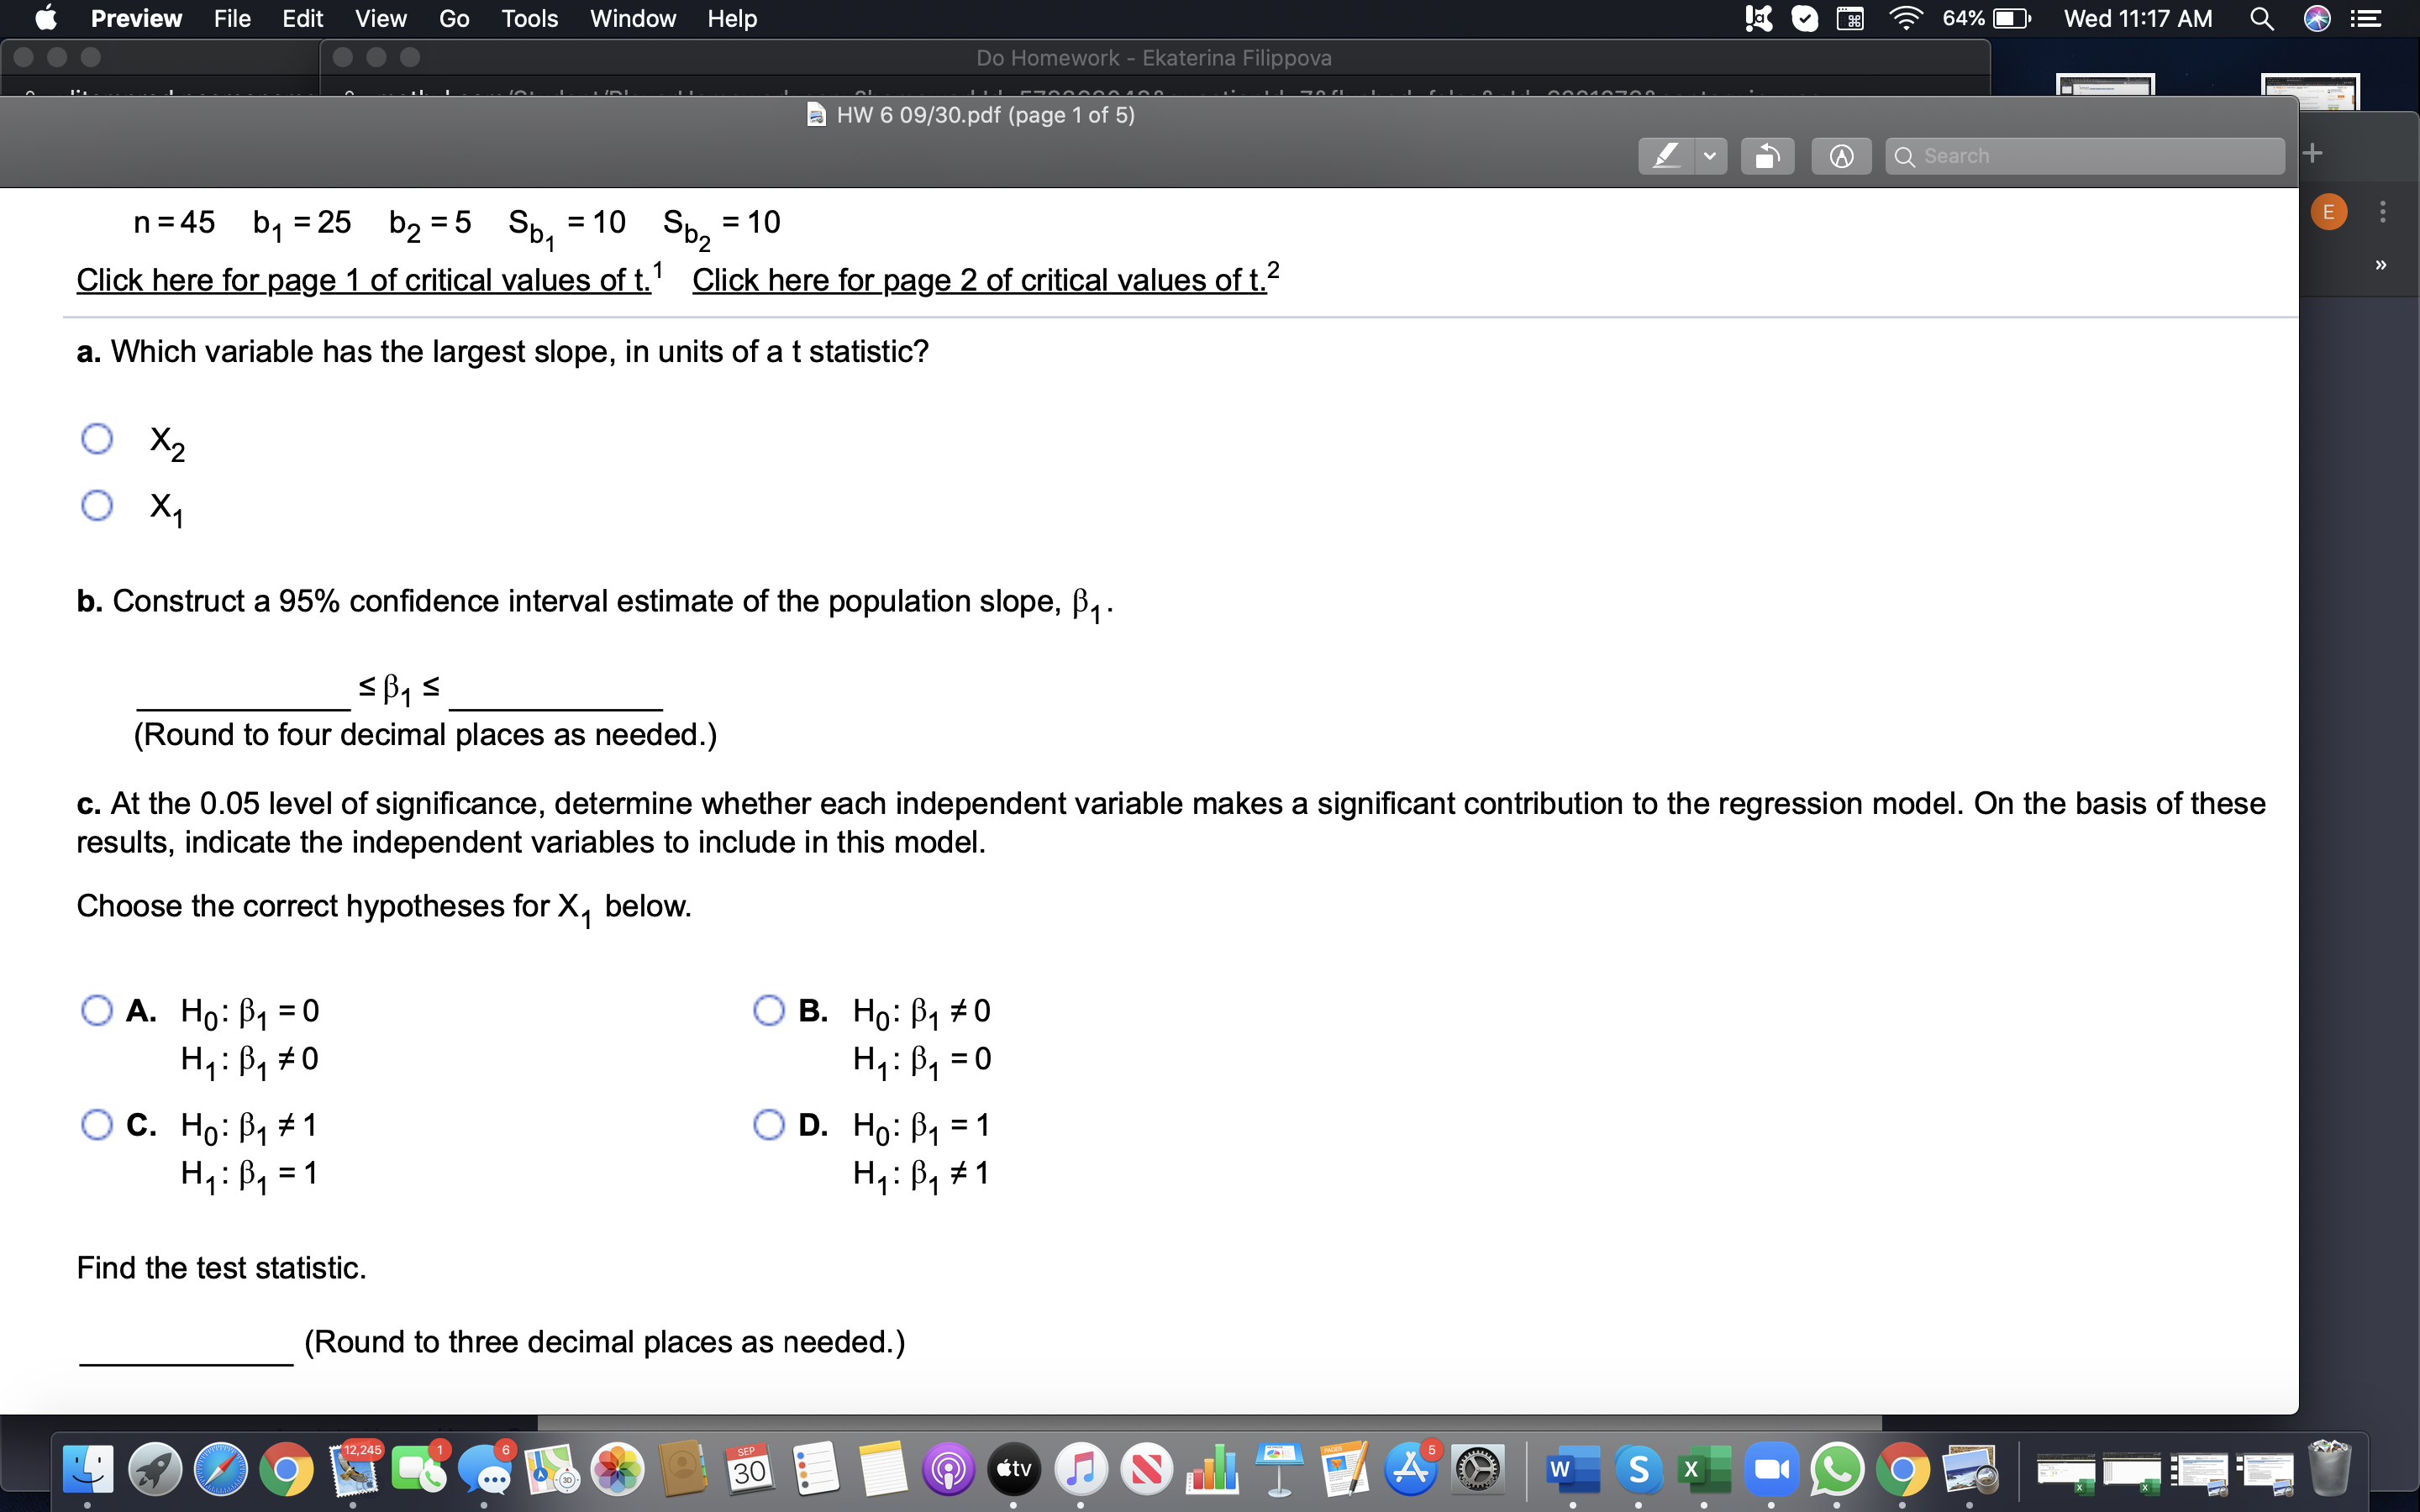Open WhatsApp from the Dock

1836,1469
